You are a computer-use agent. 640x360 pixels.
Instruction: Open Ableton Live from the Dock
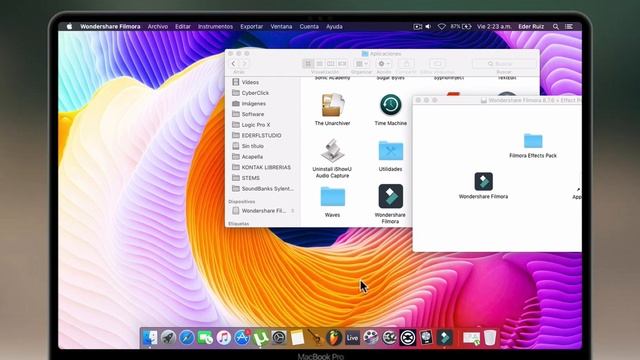click(x=352, y=338)
